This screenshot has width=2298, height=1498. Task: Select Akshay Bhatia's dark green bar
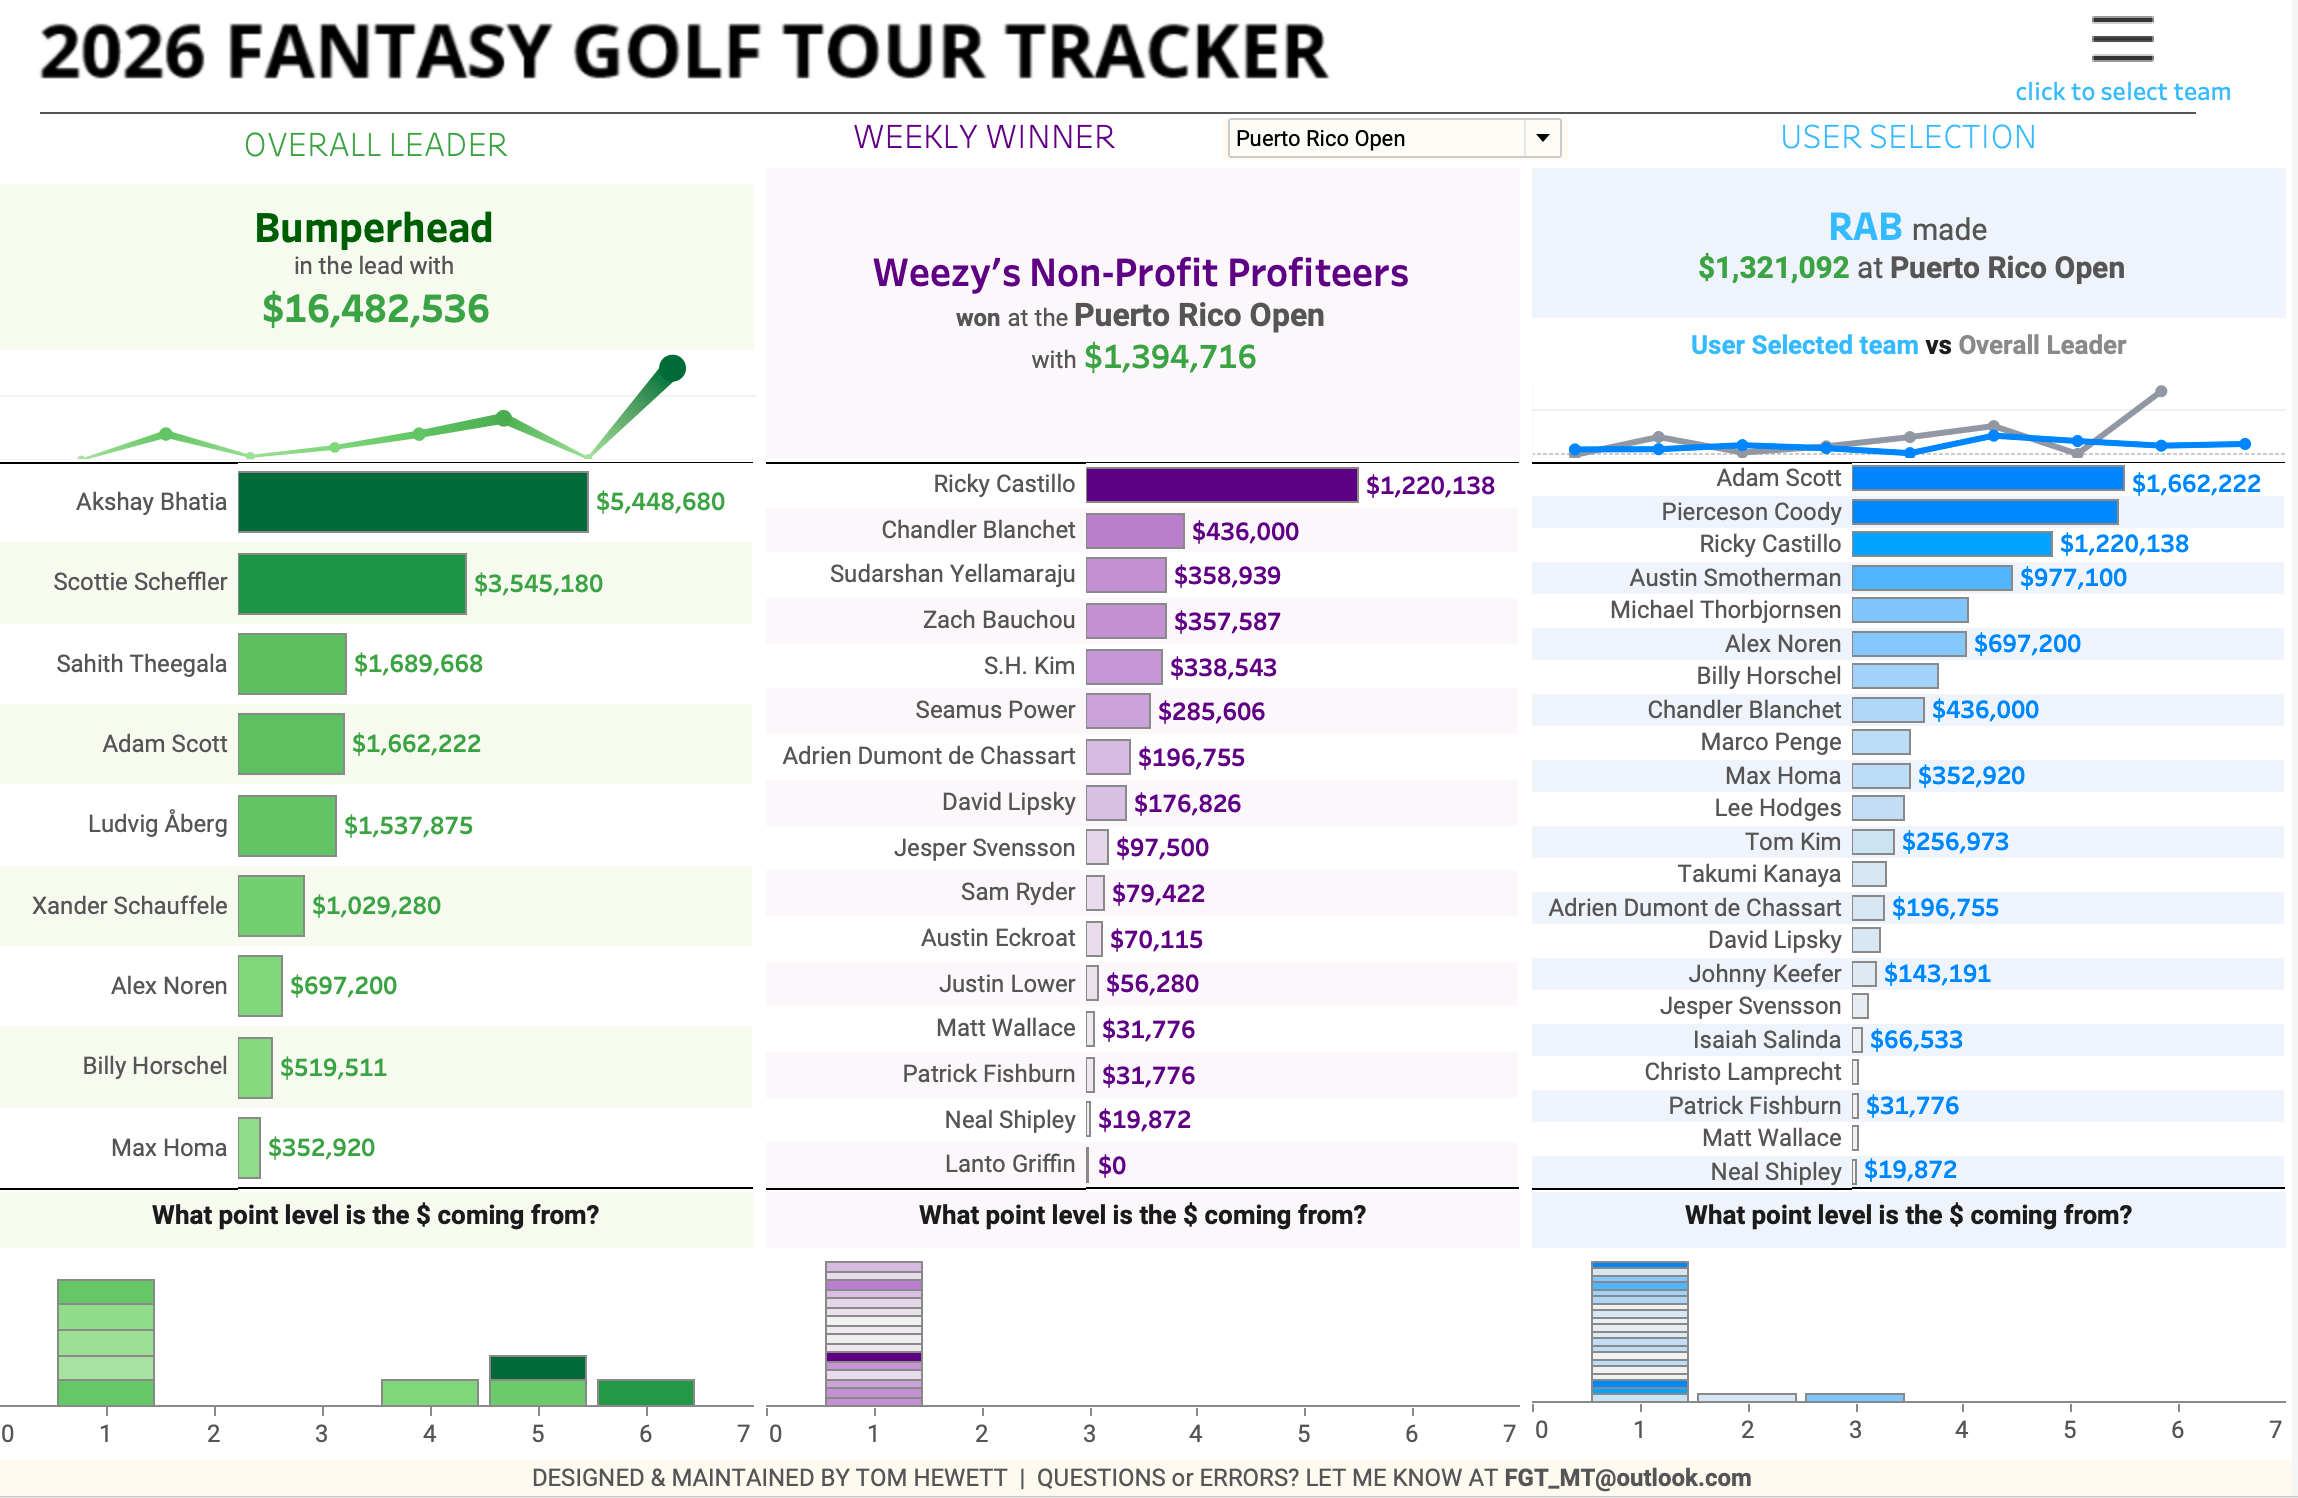coord(412,502)
